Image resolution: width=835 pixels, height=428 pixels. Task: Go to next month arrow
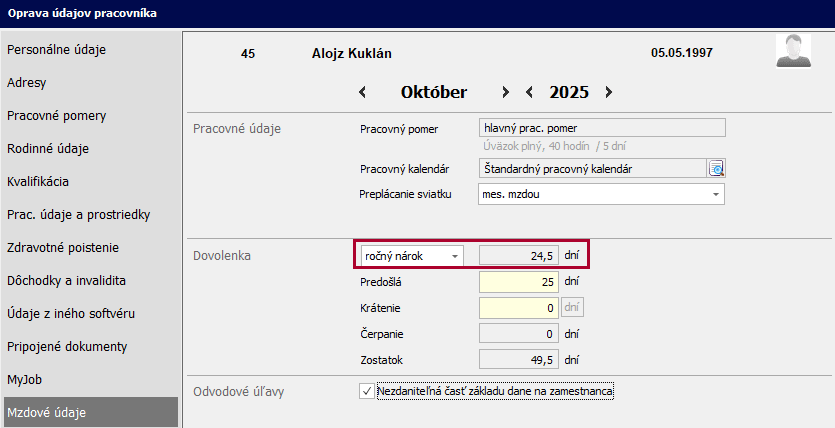(506, 92)
